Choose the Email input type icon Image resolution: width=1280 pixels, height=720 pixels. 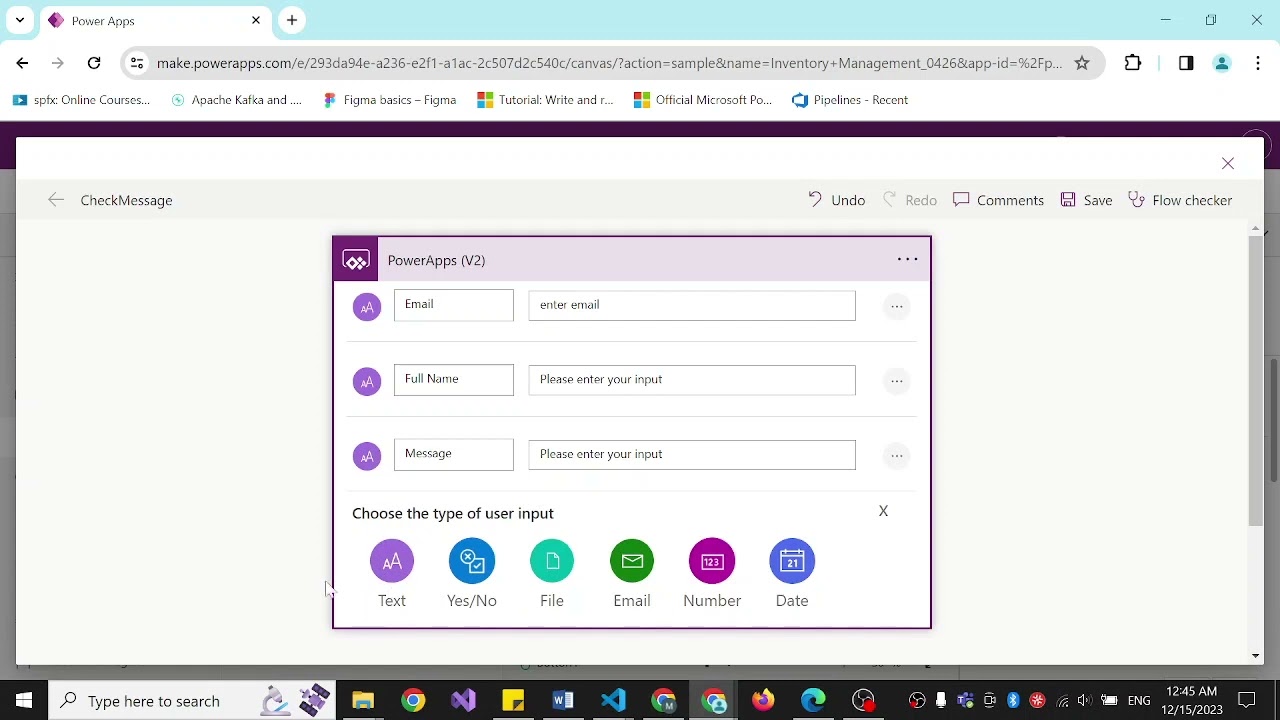click(x=632, y=561)
